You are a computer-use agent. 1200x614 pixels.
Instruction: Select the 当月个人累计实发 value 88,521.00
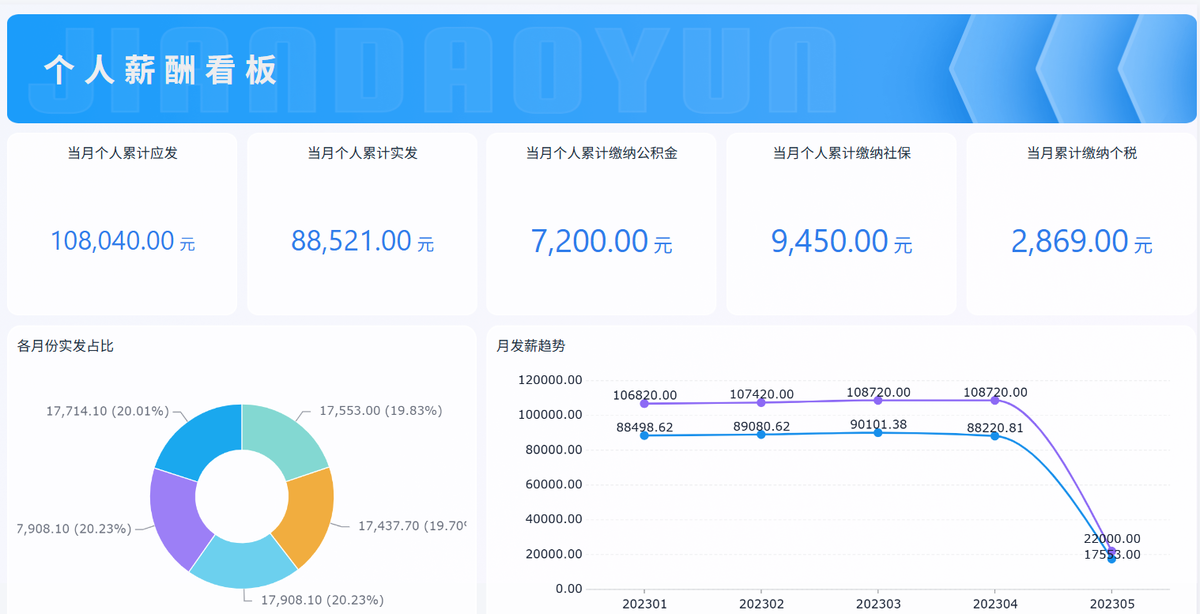pos(351,241)
